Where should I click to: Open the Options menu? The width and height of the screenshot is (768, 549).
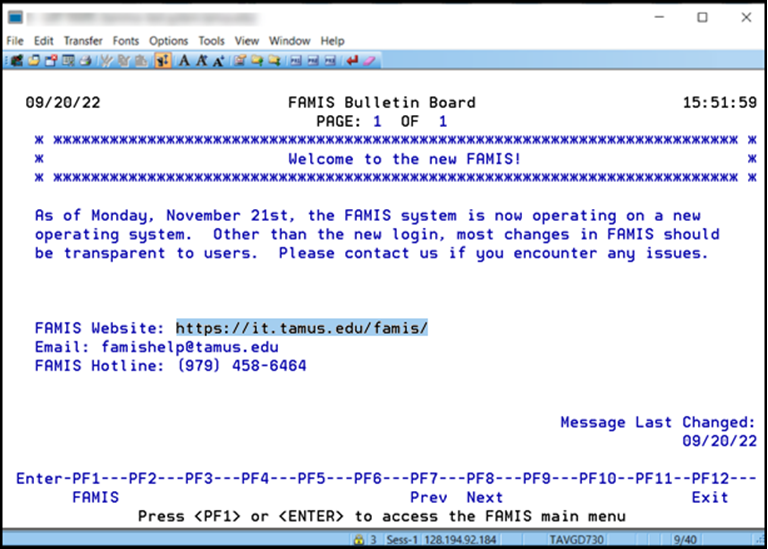168,41
